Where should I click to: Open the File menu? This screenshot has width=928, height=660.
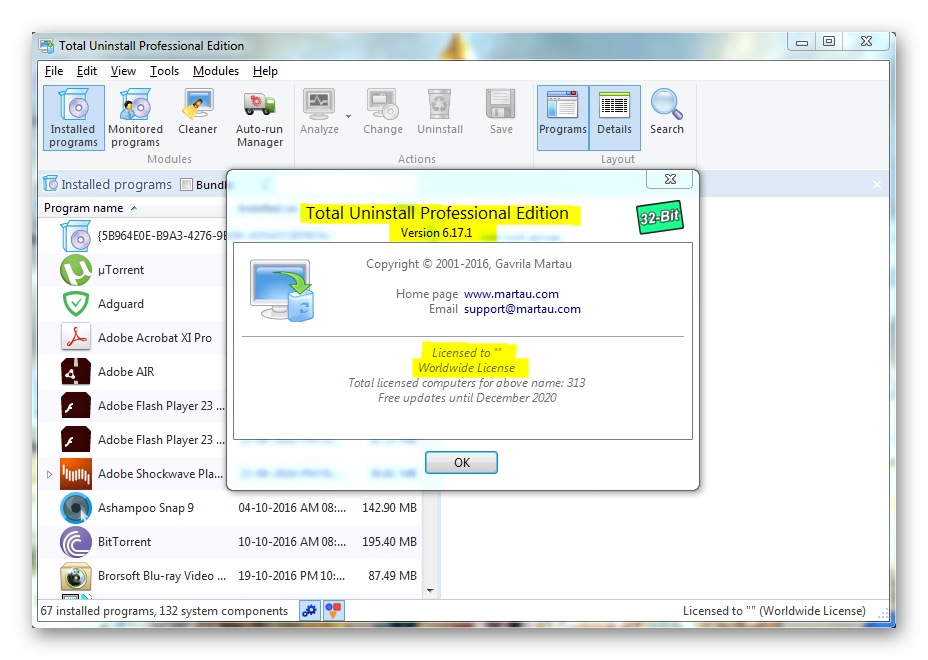point(54,71)
